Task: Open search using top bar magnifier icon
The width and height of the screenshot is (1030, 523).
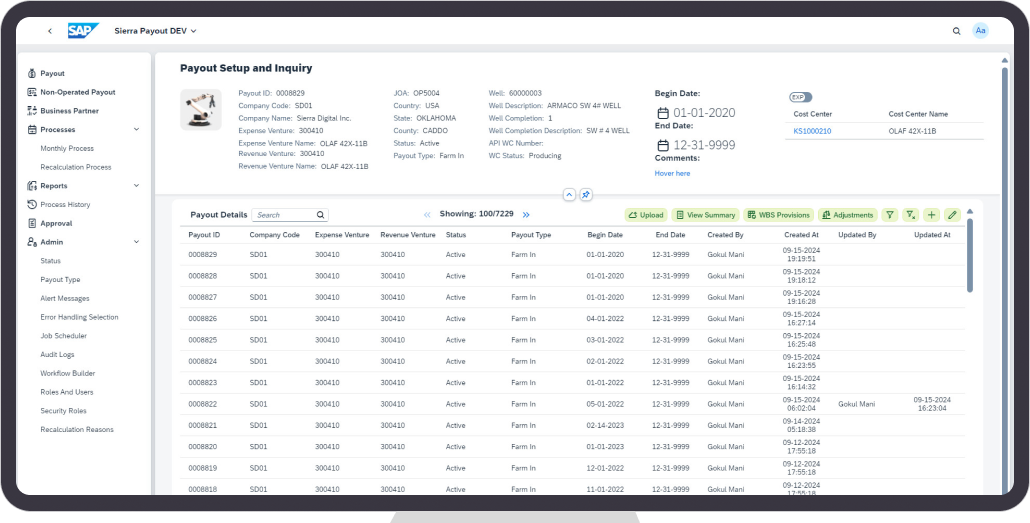Action: (x=957, y=31)
